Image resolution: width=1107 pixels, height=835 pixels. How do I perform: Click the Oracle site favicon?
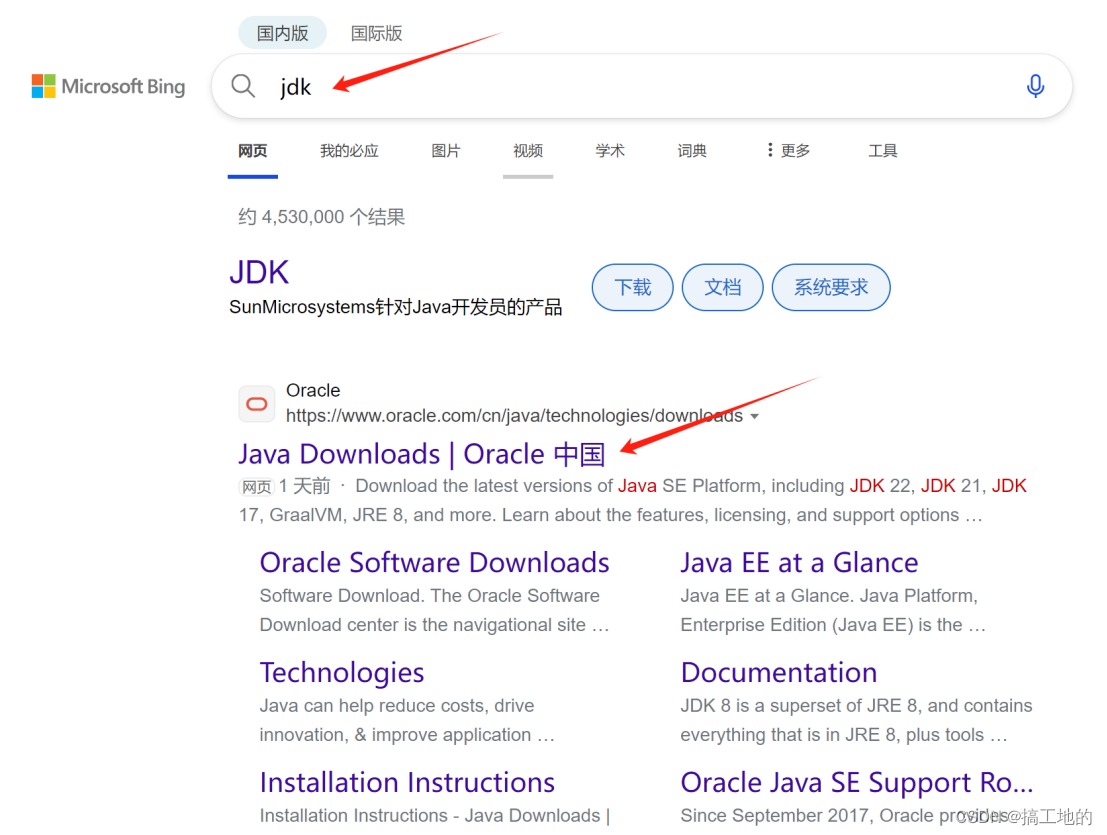click(x=256, y=404)
